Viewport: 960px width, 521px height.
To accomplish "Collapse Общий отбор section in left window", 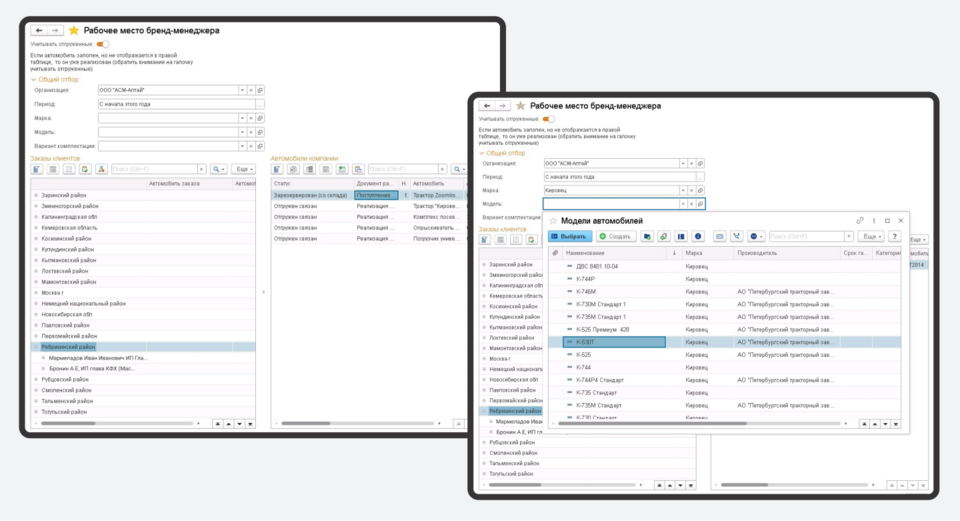I will (x=32, y=79).
